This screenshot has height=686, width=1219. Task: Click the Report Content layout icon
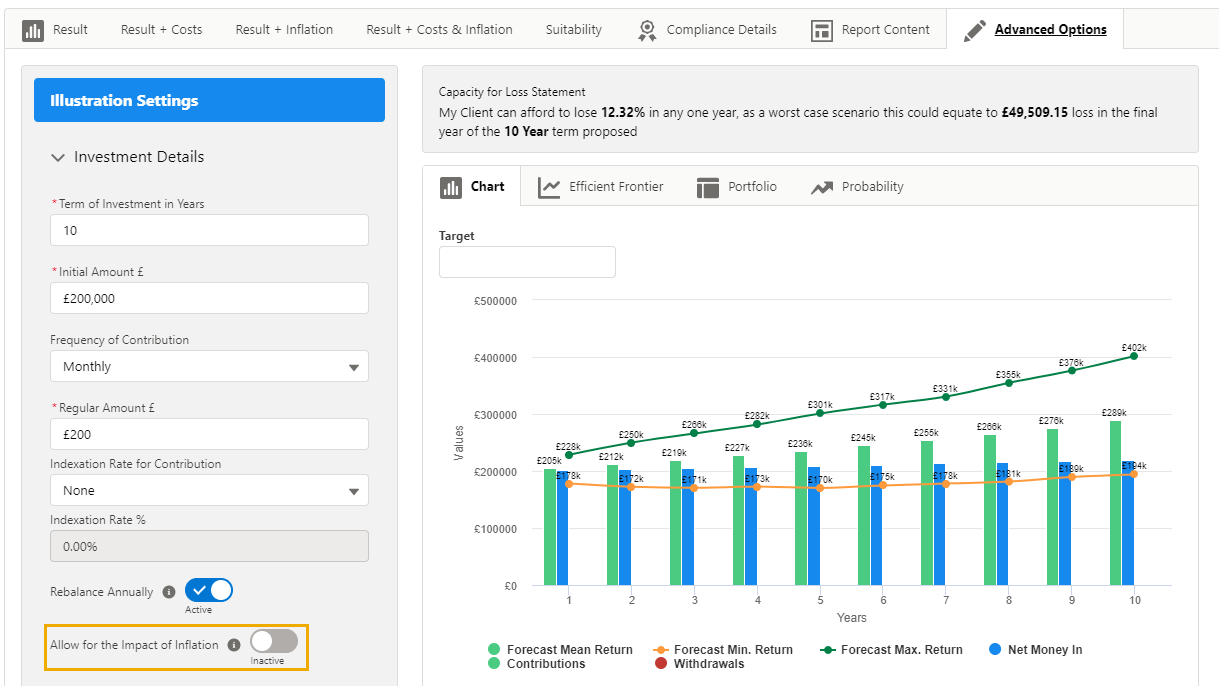822,30
